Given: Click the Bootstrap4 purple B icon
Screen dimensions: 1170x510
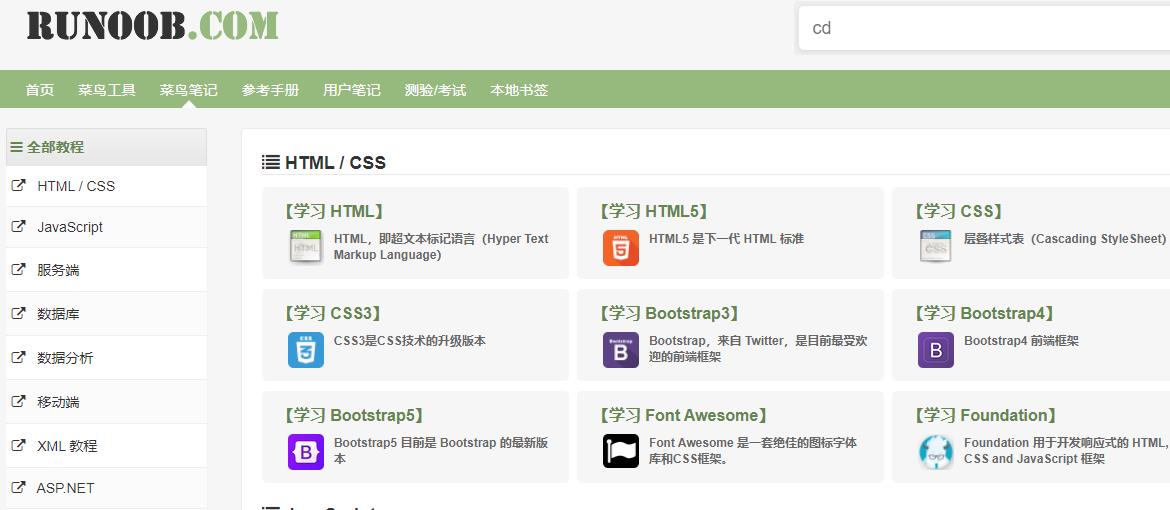Looking at the screenshot, I should tap(936, 349).
